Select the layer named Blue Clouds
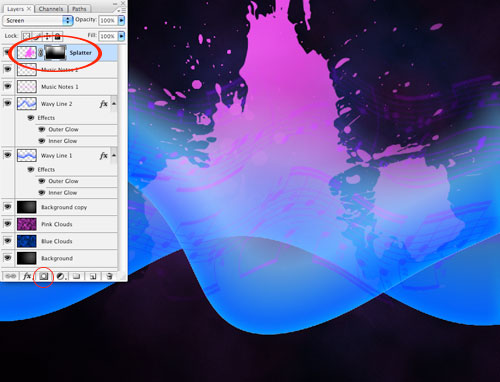This screenshot has width=500, height=382. [x=57, y=241]
